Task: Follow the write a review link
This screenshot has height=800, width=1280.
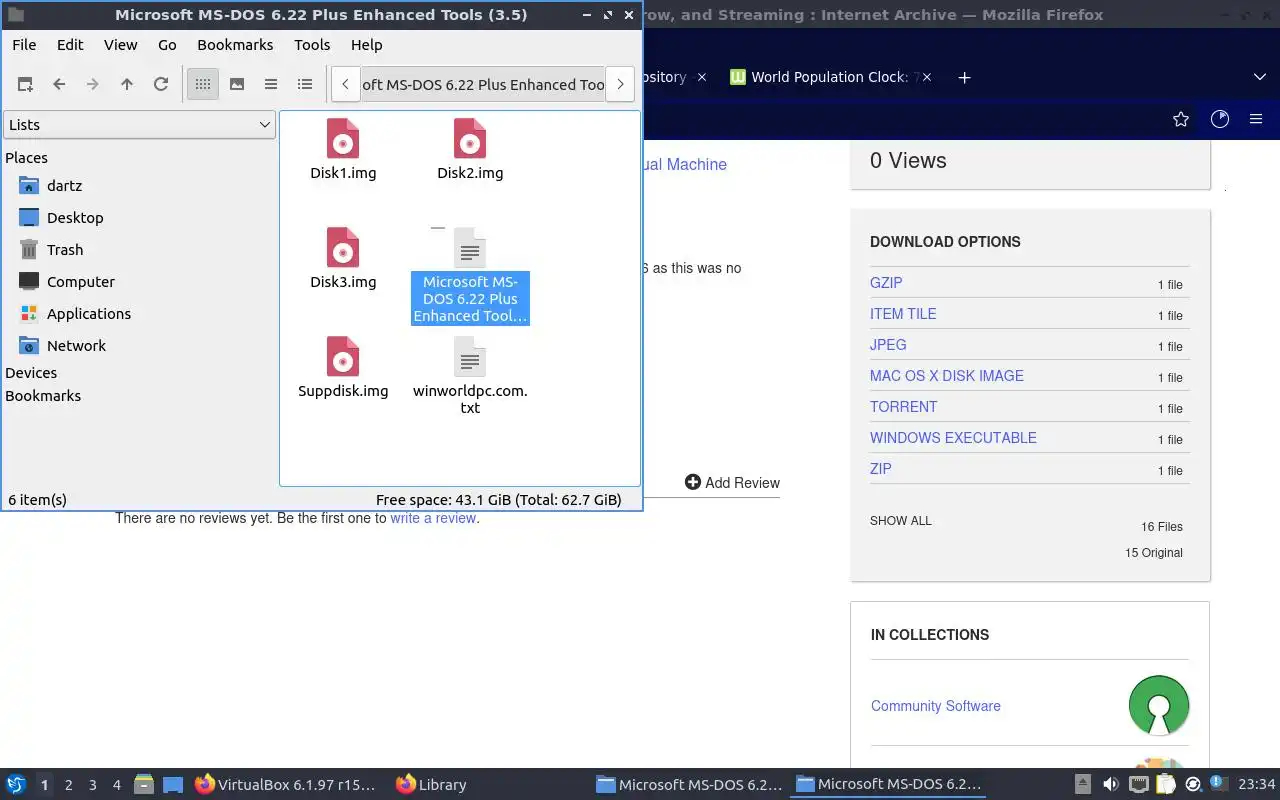Action: point(433,518)
